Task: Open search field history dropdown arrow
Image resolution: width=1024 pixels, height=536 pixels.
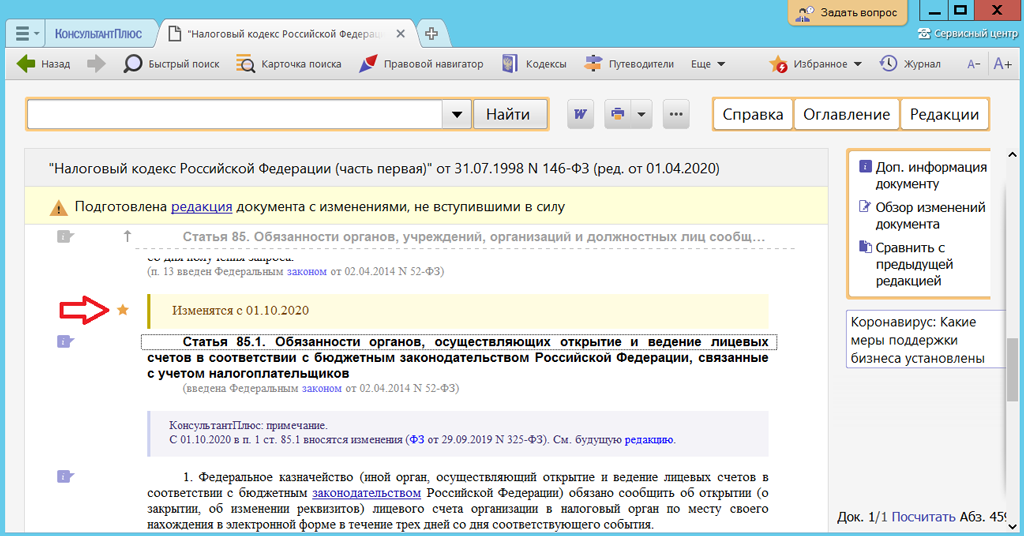Action: tap(457, 114)
